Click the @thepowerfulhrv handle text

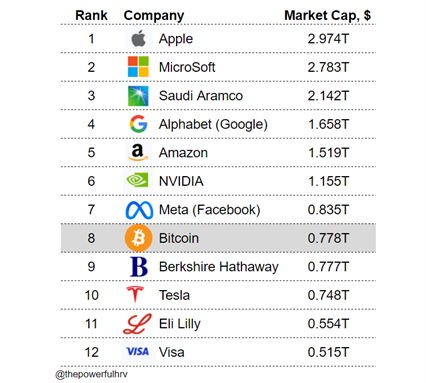(91, 374)
